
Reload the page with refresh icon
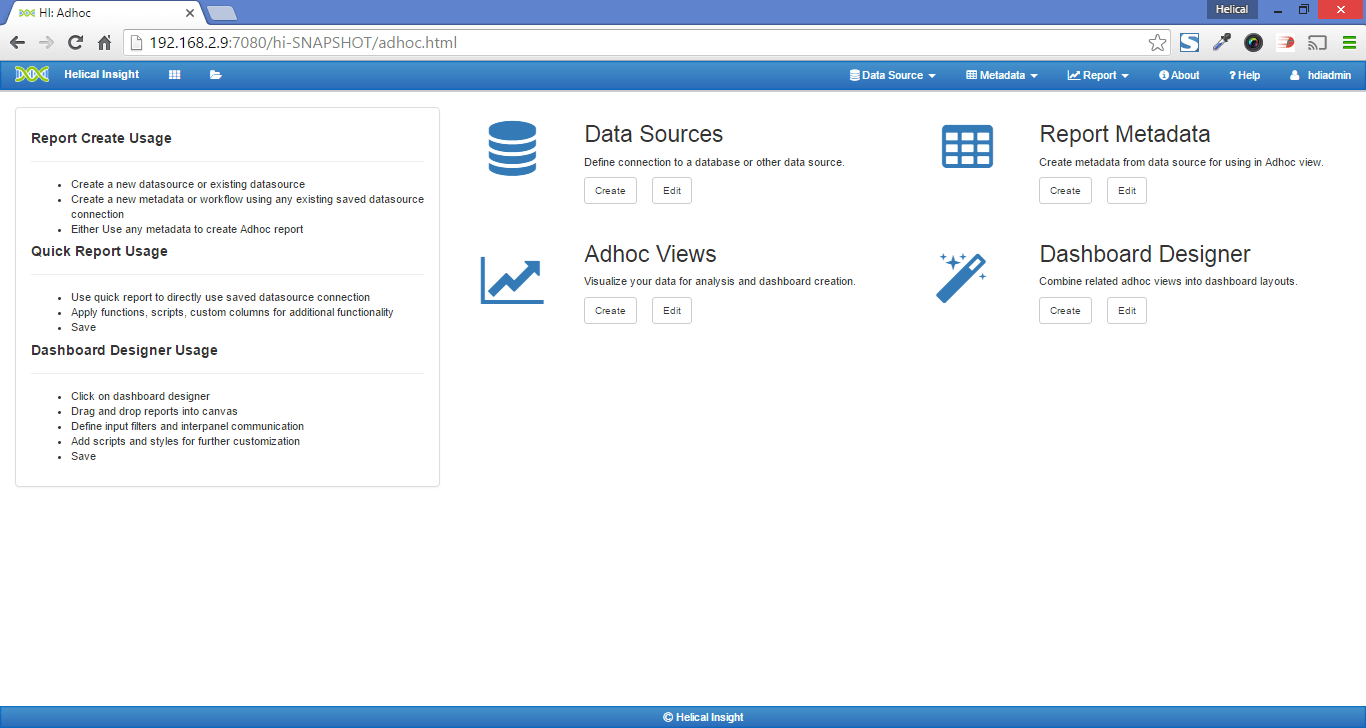click(75, 42)
